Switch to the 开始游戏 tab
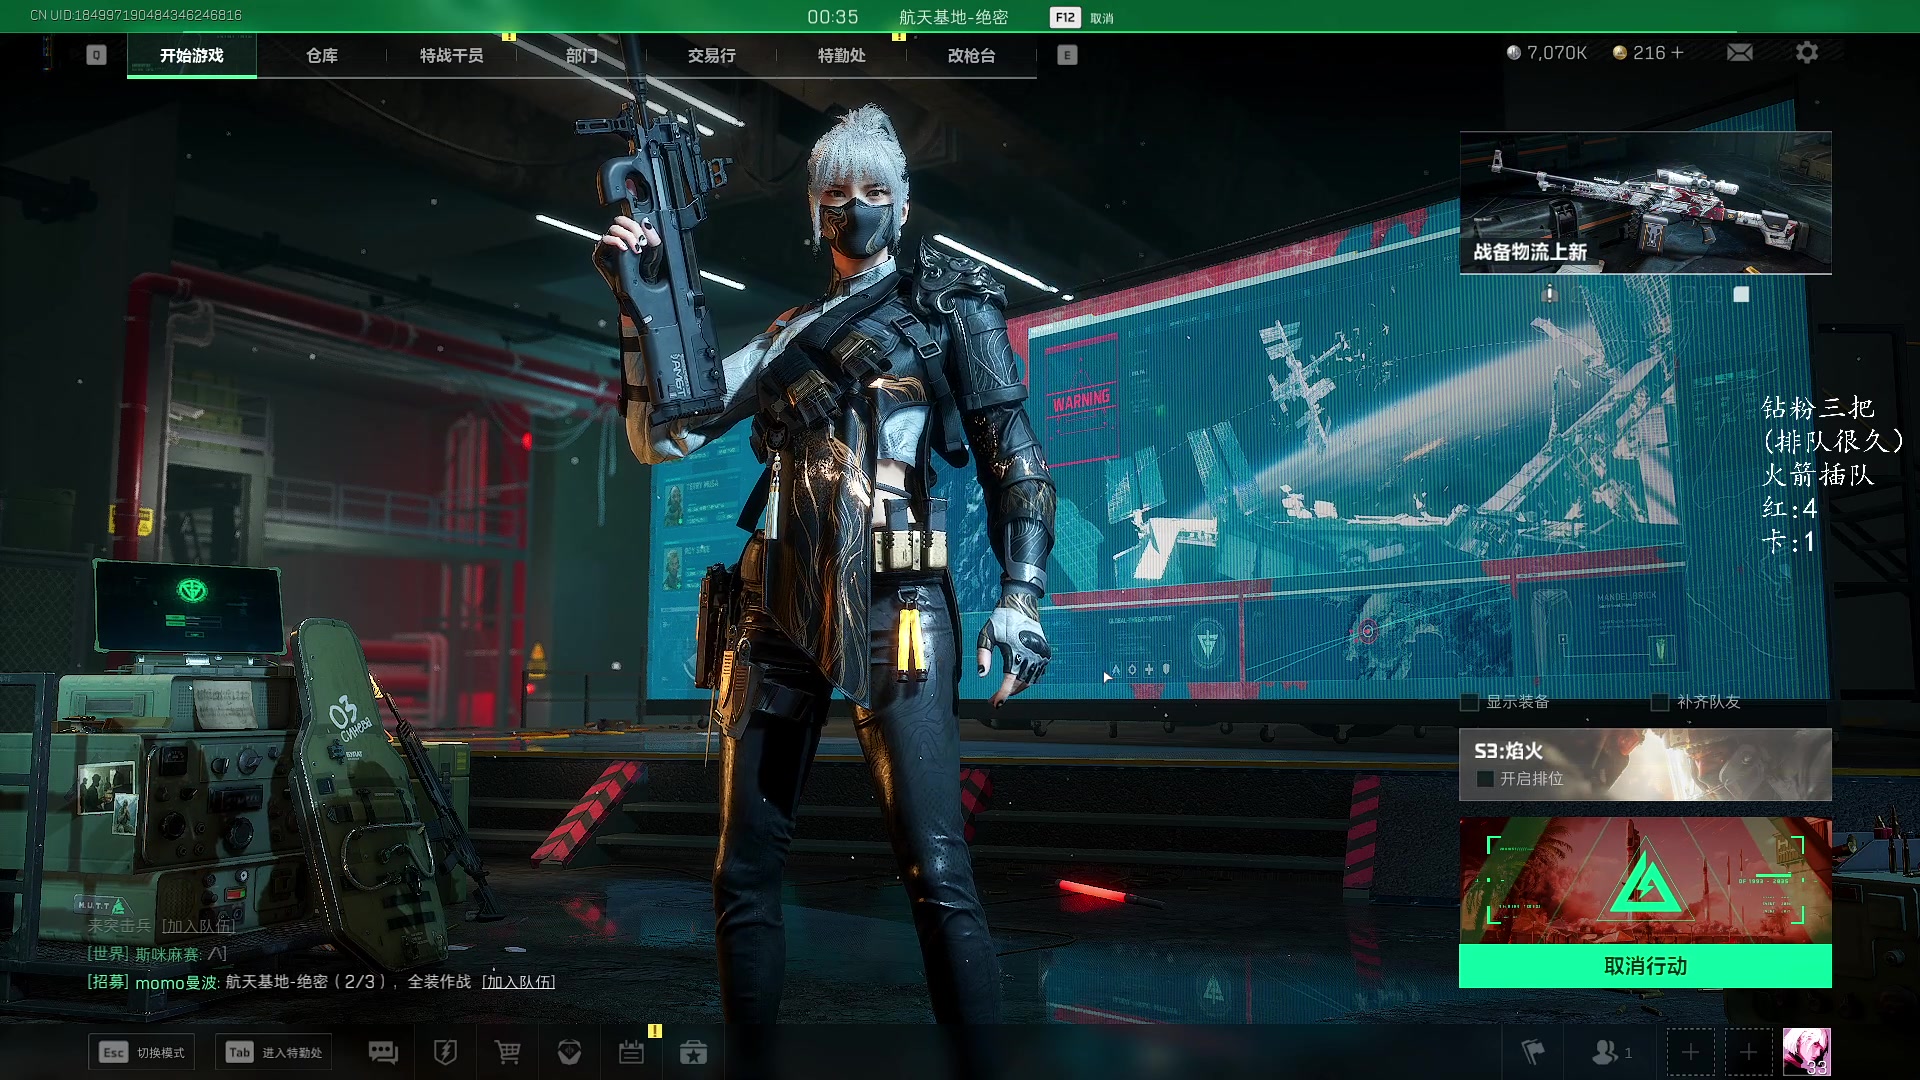Screen dimensions: 1920x1080 point(192,55)
